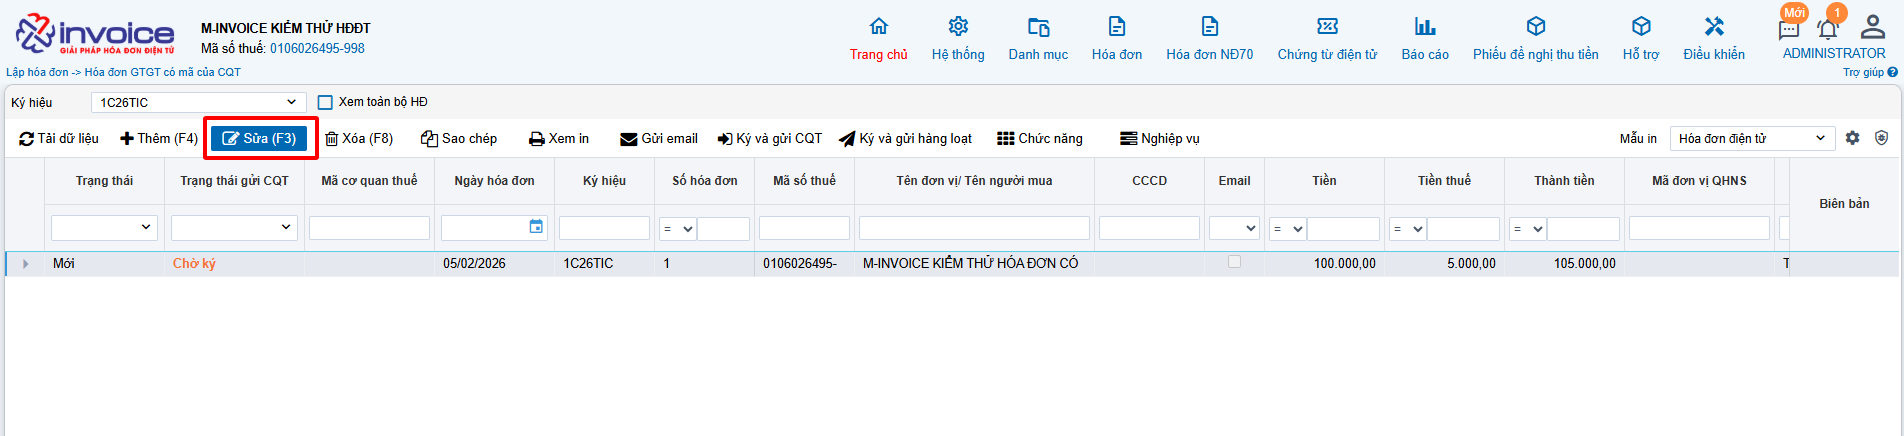This screenshot has width=1904, height=436.
Task: Click Tải dữ liệu refresh button
Action: [x=59, y=139]
